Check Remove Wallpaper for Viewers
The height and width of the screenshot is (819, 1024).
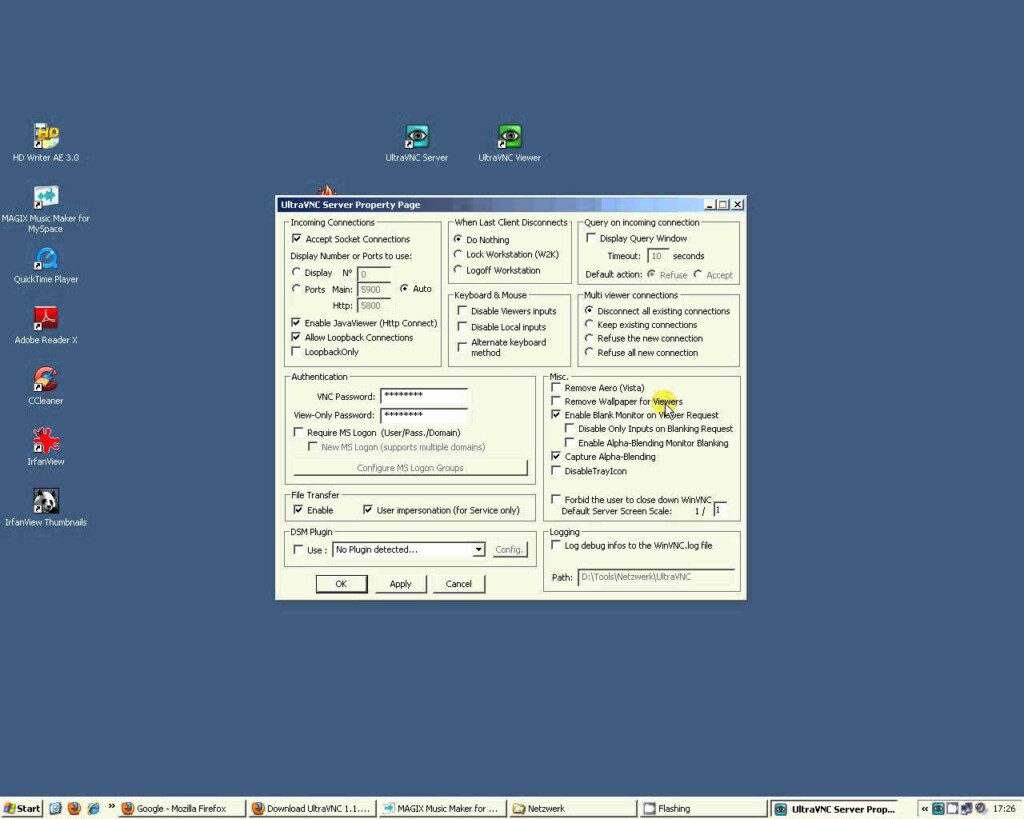[x=556, y=401]
